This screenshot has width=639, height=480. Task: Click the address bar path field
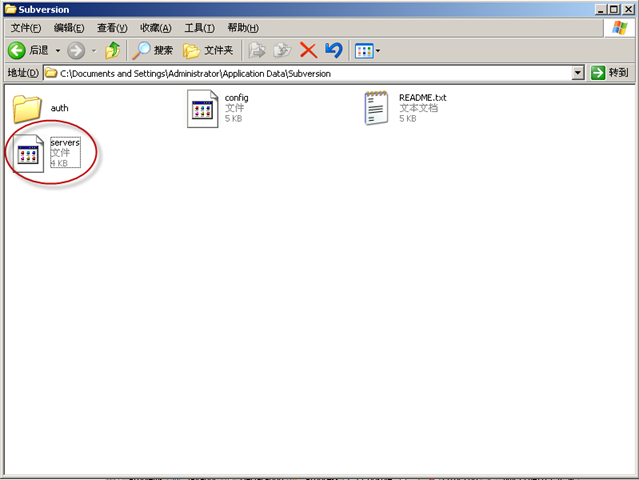308,73
